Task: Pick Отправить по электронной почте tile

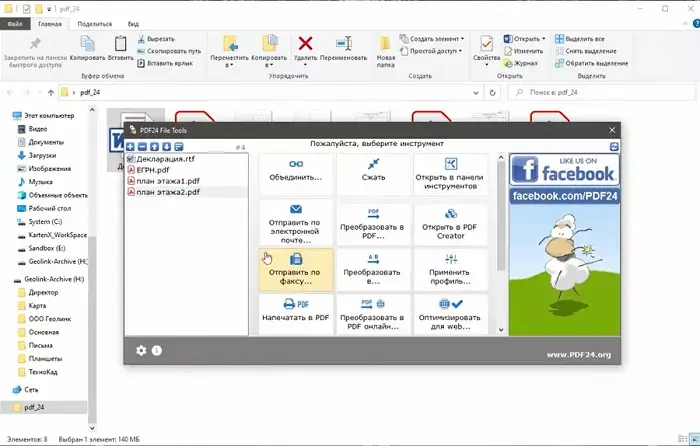Action: [x=296, y=222]
